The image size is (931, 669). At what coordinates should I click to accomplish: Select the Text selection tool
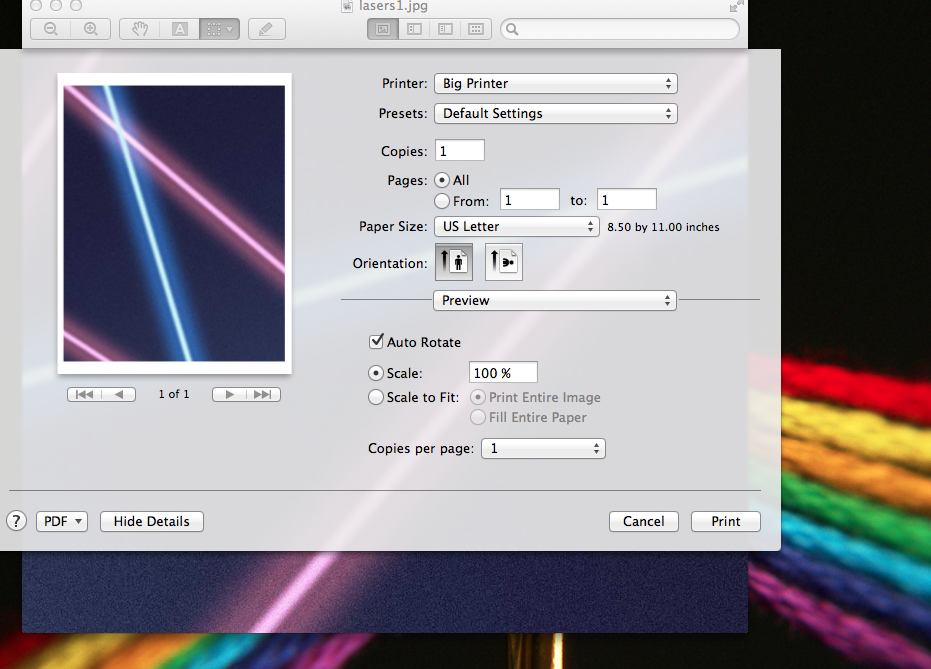(180, 29)
